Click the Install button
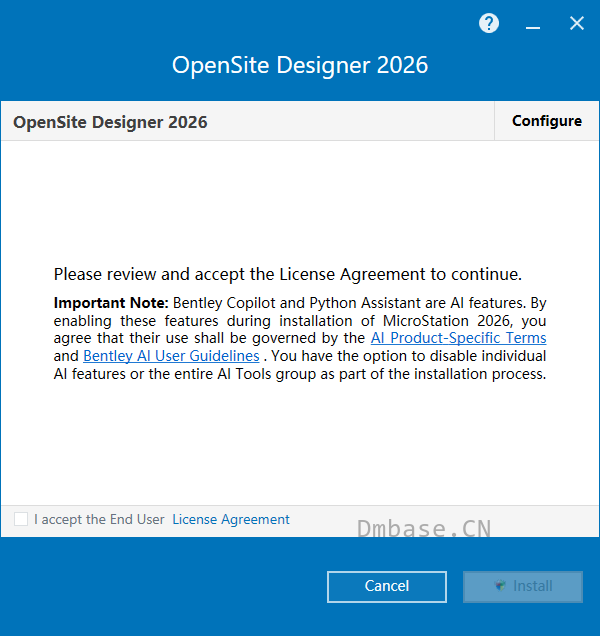The width and height of the screenshot is (600, 636). (x=523, y=587)
